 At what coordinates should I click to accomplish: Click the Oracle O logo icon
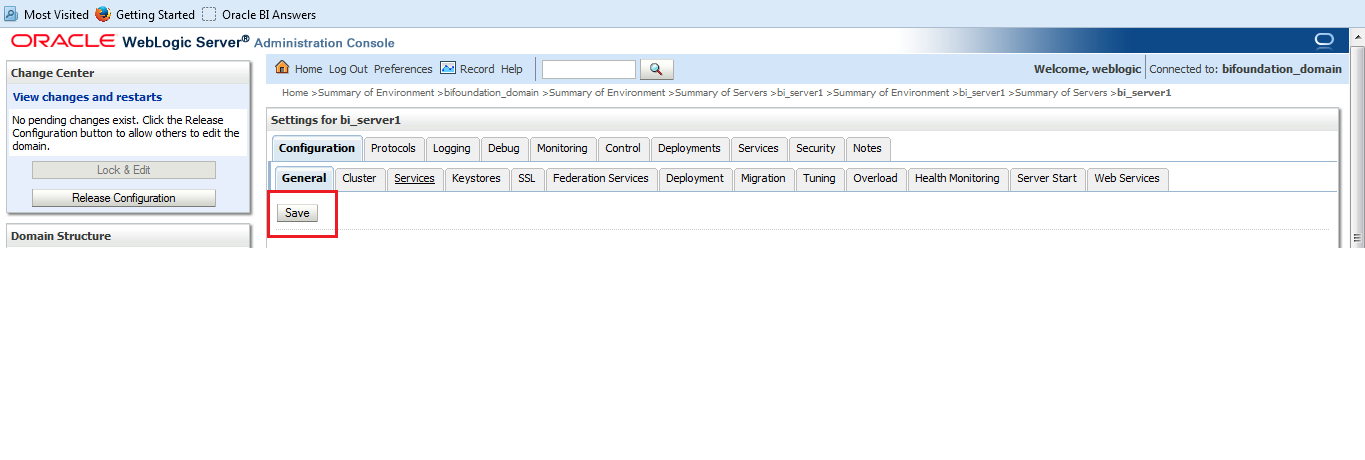[x=1325, y=41]
